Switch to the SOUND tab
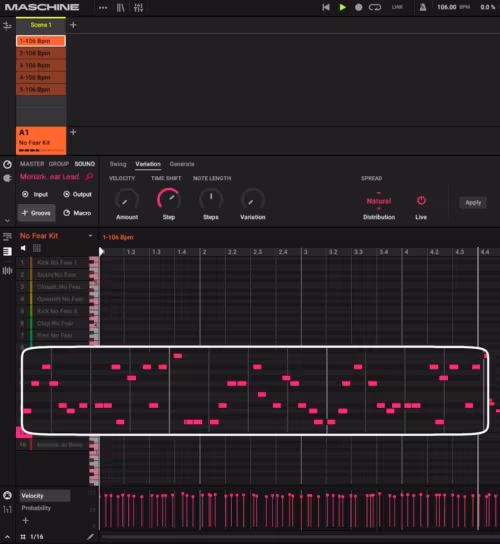500x544 pixels. (x=85, y=164)
